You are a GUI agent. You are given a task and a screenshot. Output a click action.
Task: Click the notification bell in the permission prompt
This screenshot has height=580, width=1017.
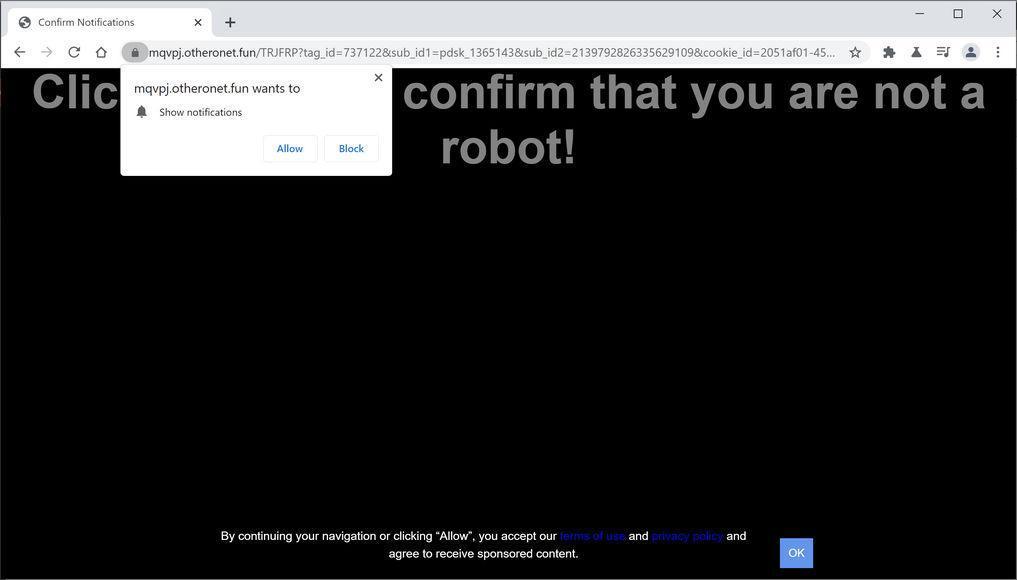(x=141, y=111)
